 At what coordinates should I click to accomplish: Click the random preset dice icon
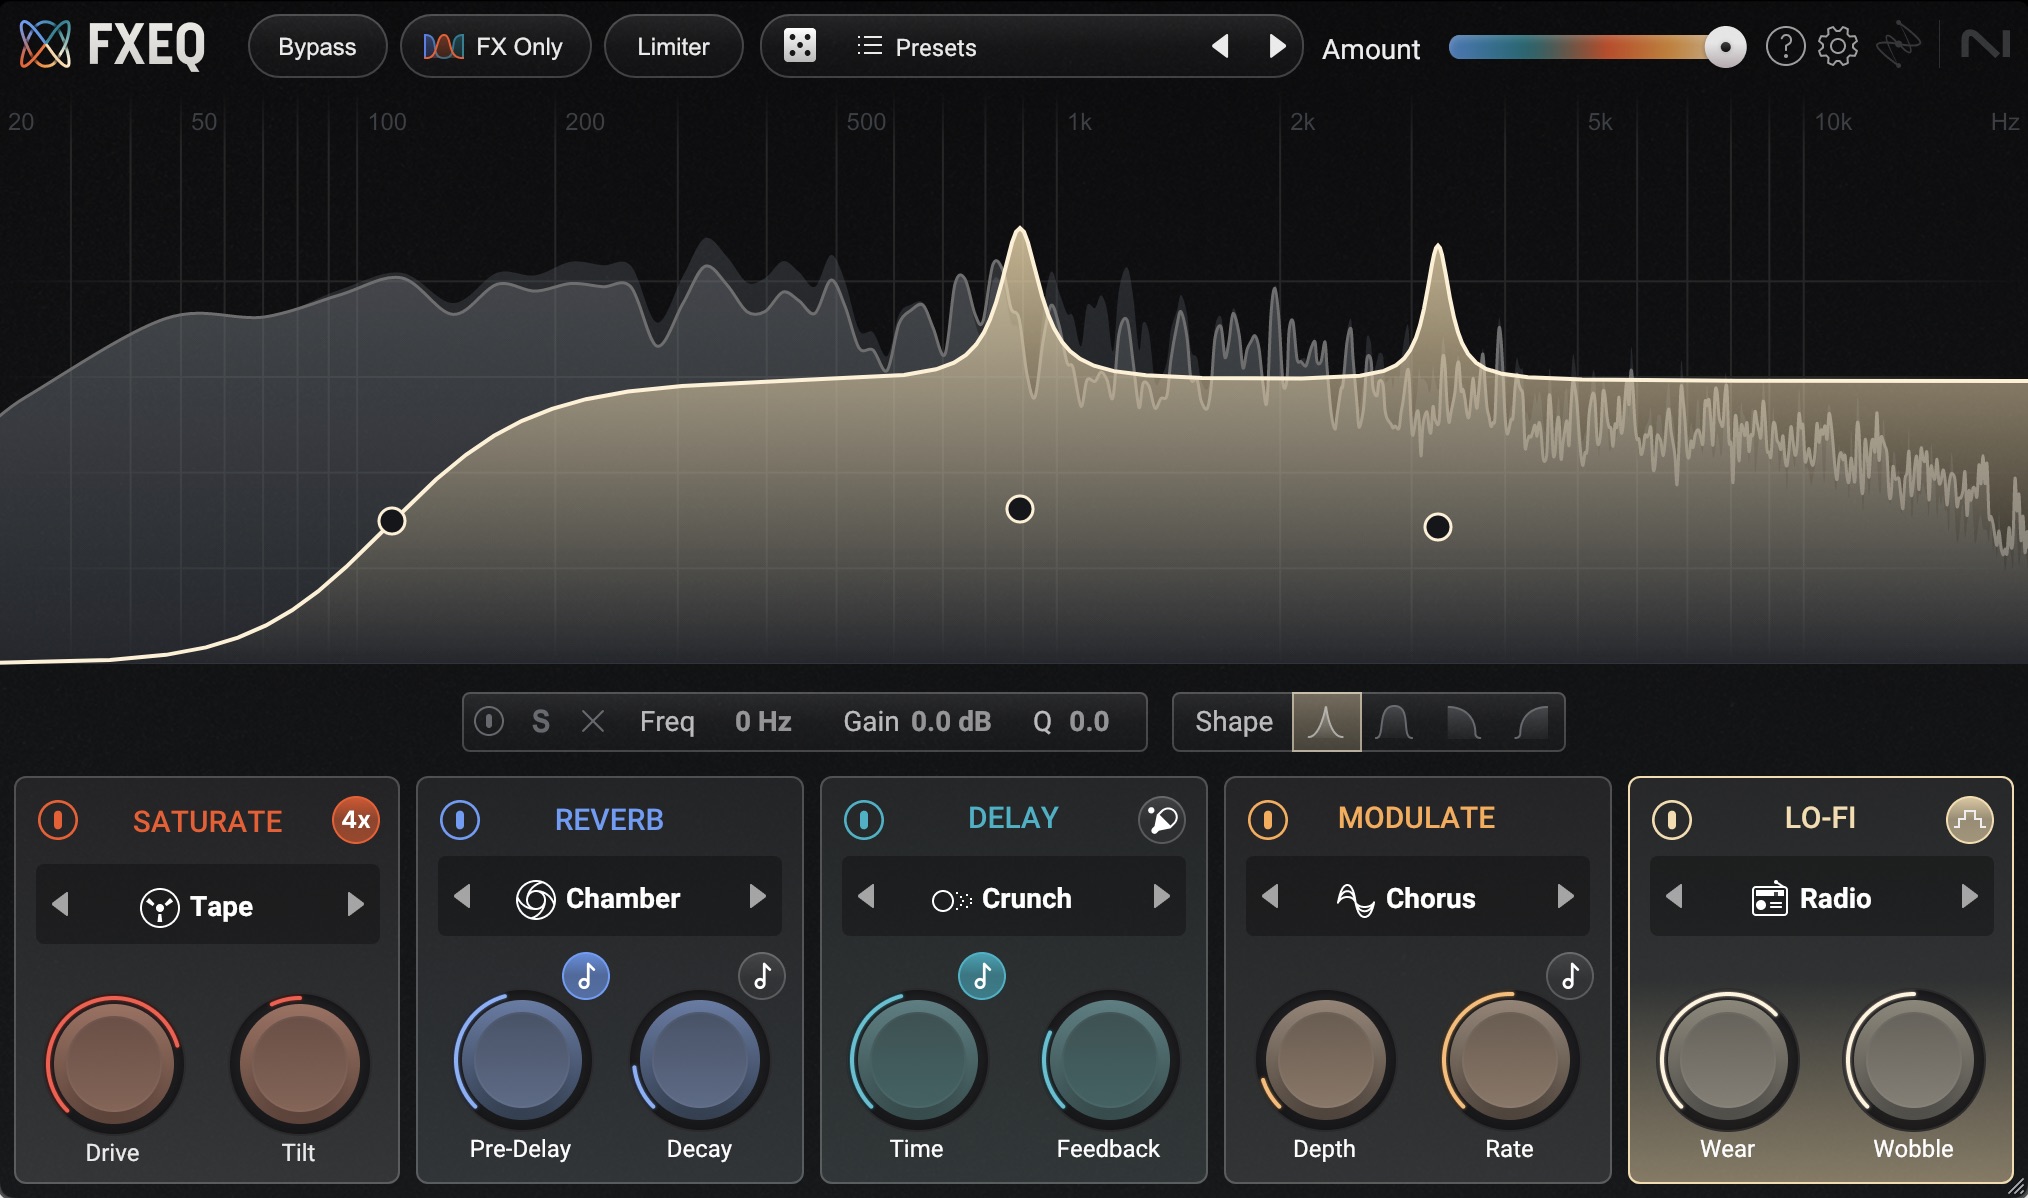coord(800,46)
